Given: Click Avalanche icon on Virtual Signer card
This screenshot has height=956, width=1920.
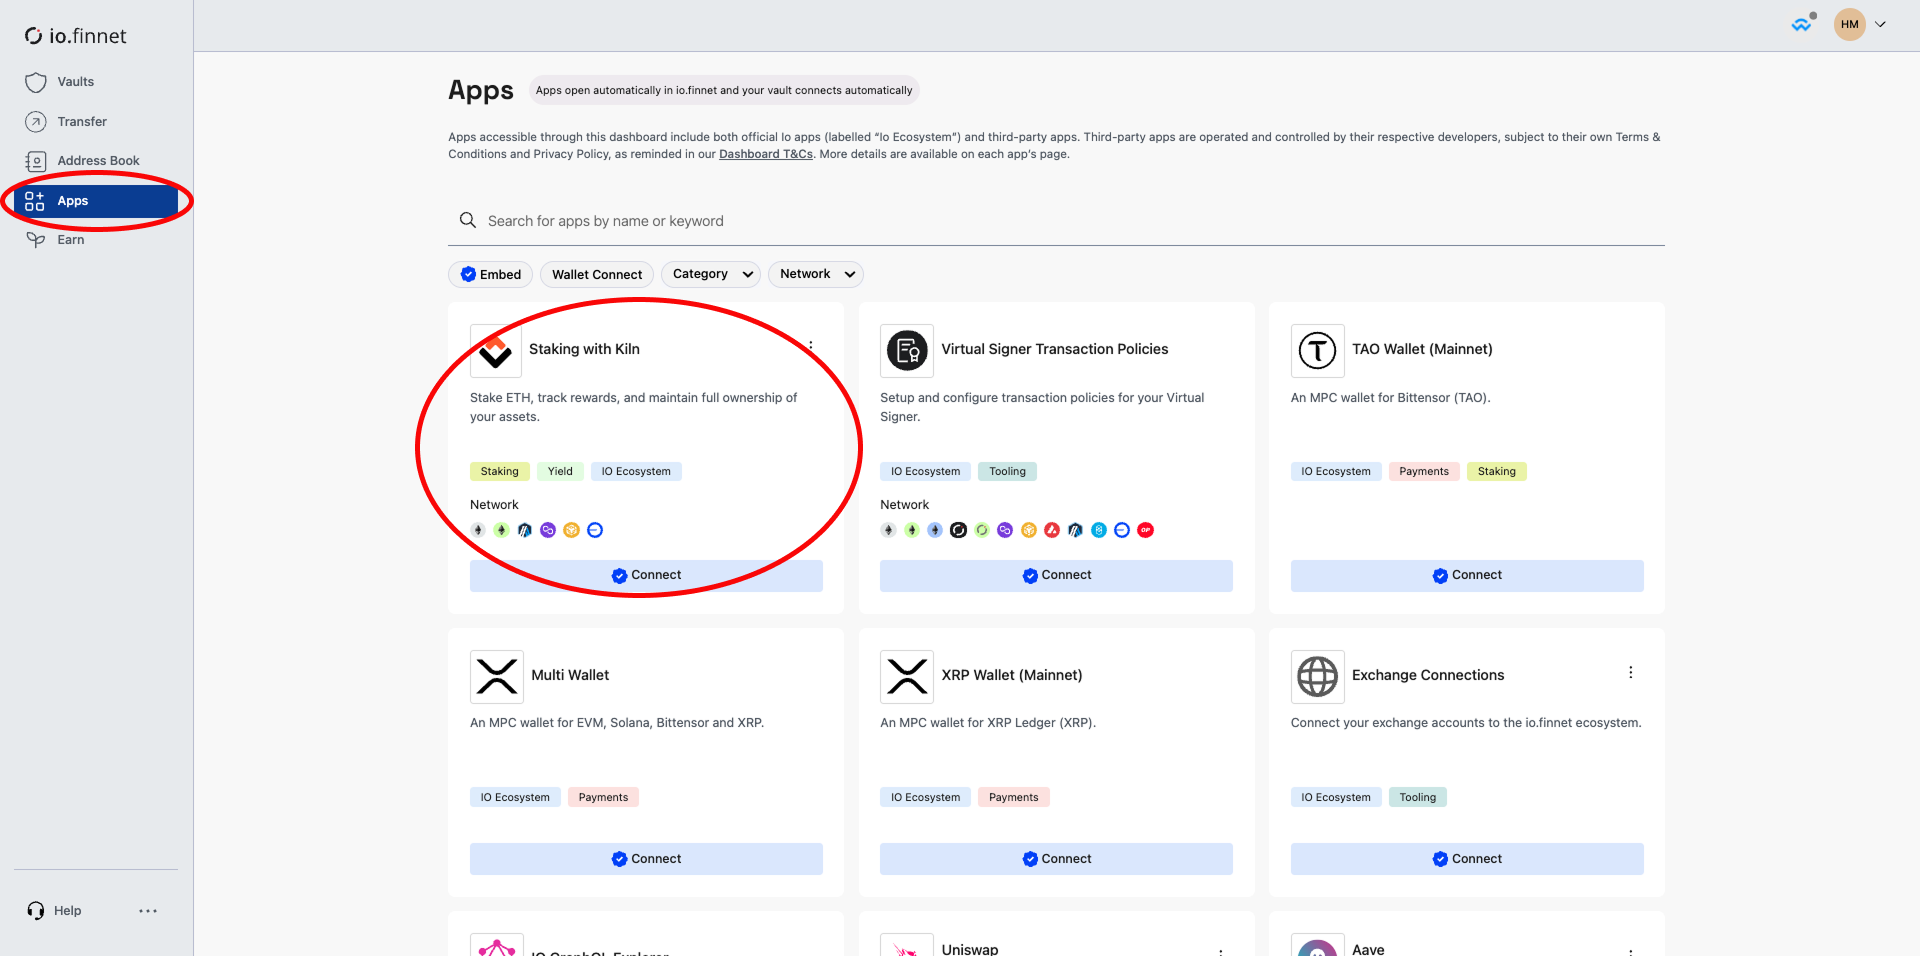Looking at the screenshot, I should (x=1052, y=530).
